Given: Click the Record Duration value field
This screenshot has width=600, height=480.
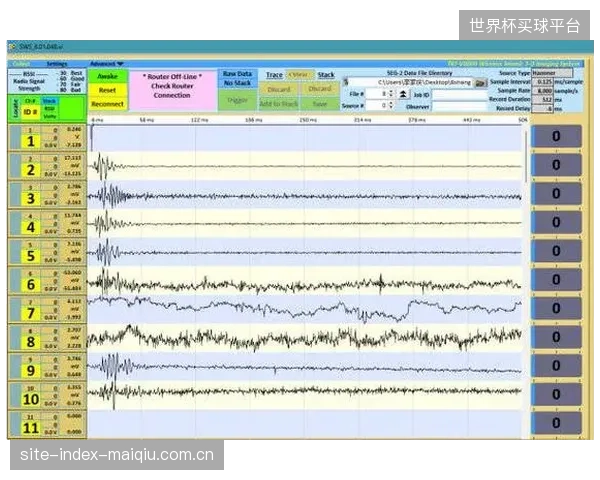Looking at the screenshot, I should (543, 100).
